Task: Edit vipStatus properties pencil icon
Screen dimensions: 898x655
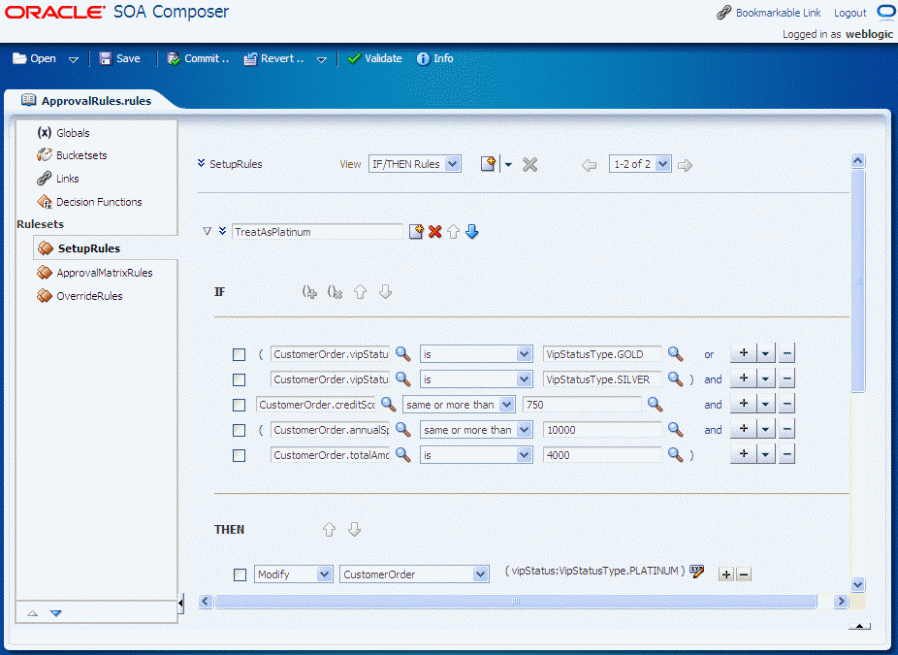Action: [x=696, y=571]
